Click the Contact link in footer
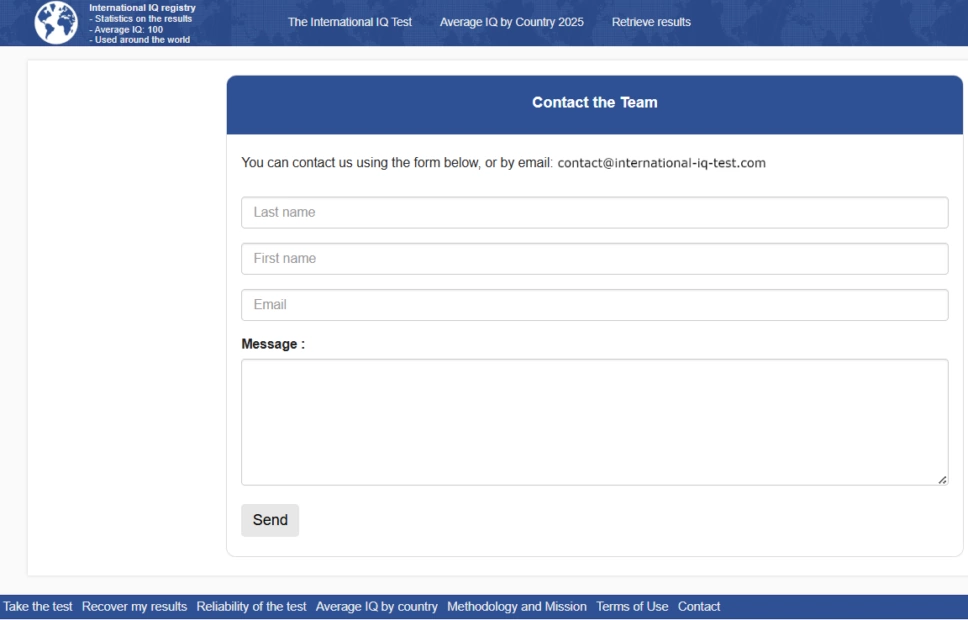The width and height of the screenshot is (968, 620). point(698,607)
